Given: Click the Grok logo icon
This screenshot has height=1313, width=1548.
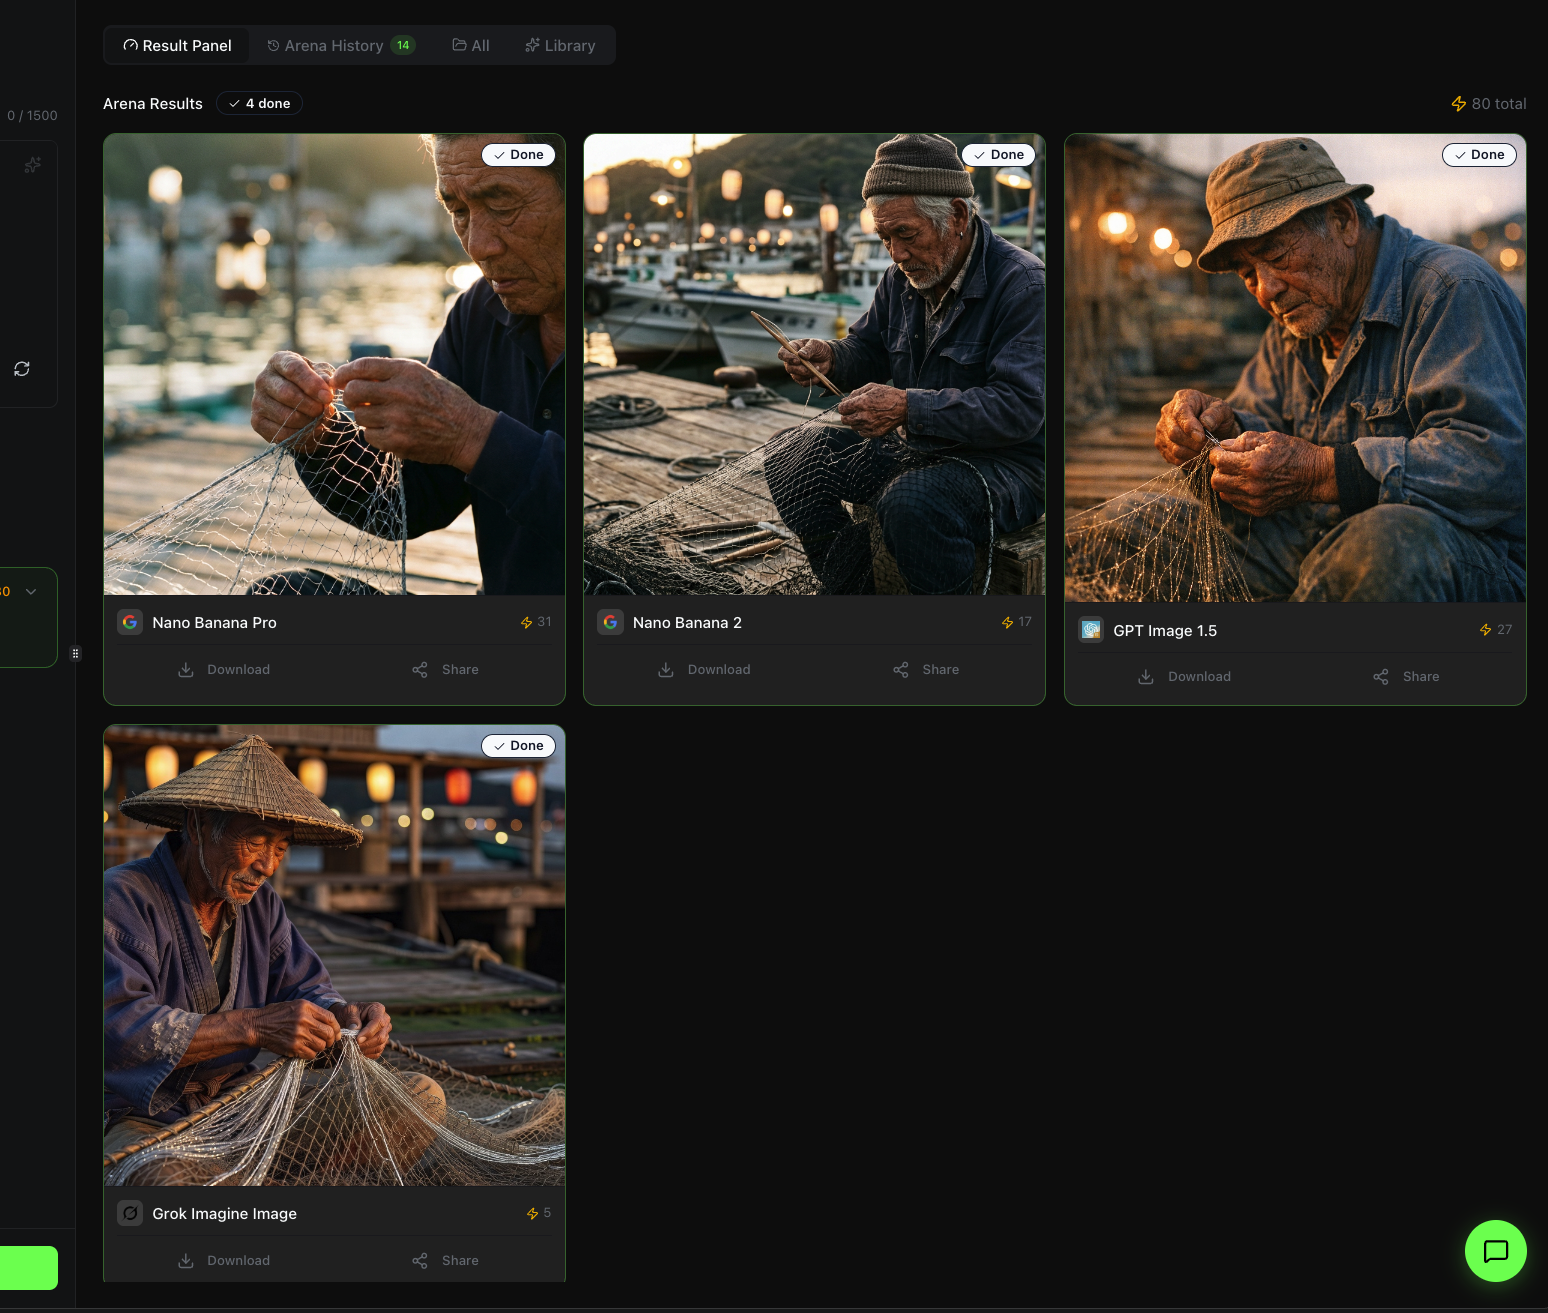Looking at the screenshot, I should point(130,1213).
